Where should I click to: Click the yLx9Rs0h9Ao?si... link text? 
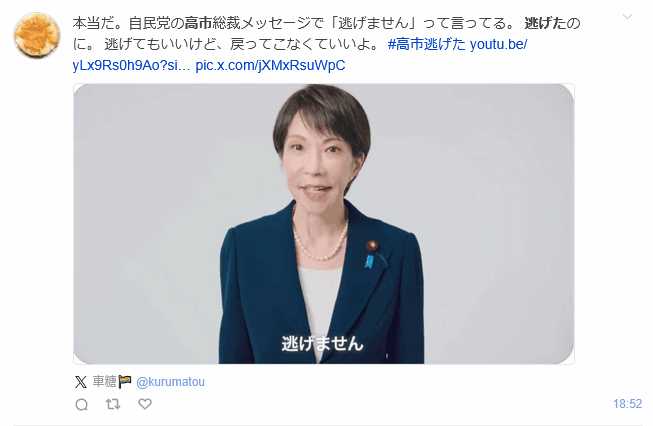(132, 65)
